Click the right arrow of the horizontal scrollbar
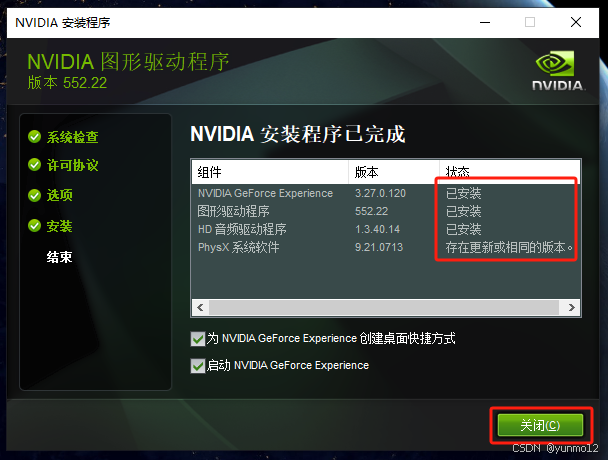608x460 pixels. (x=571, y=308)
